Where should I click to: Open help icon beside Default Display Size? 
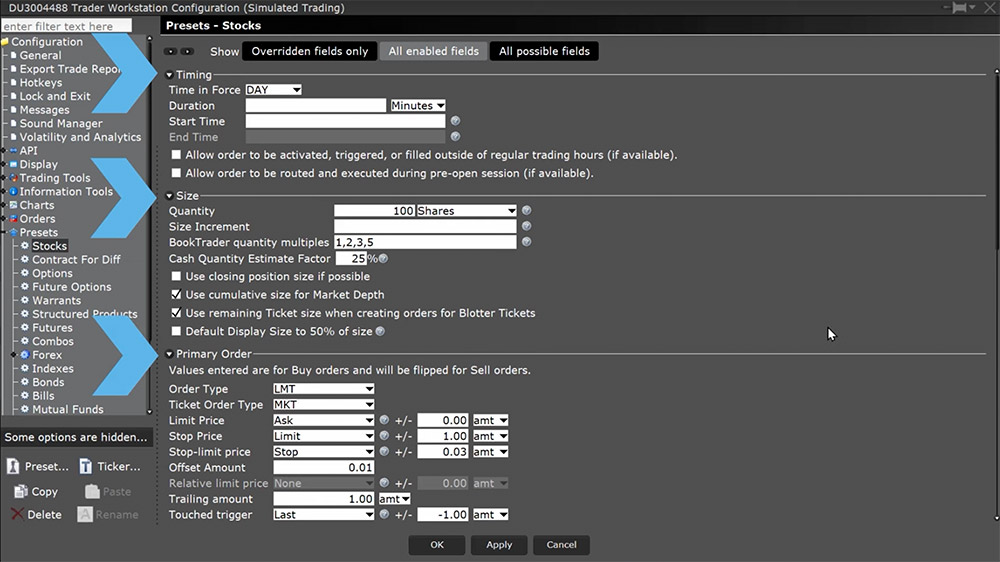[380, 331]
